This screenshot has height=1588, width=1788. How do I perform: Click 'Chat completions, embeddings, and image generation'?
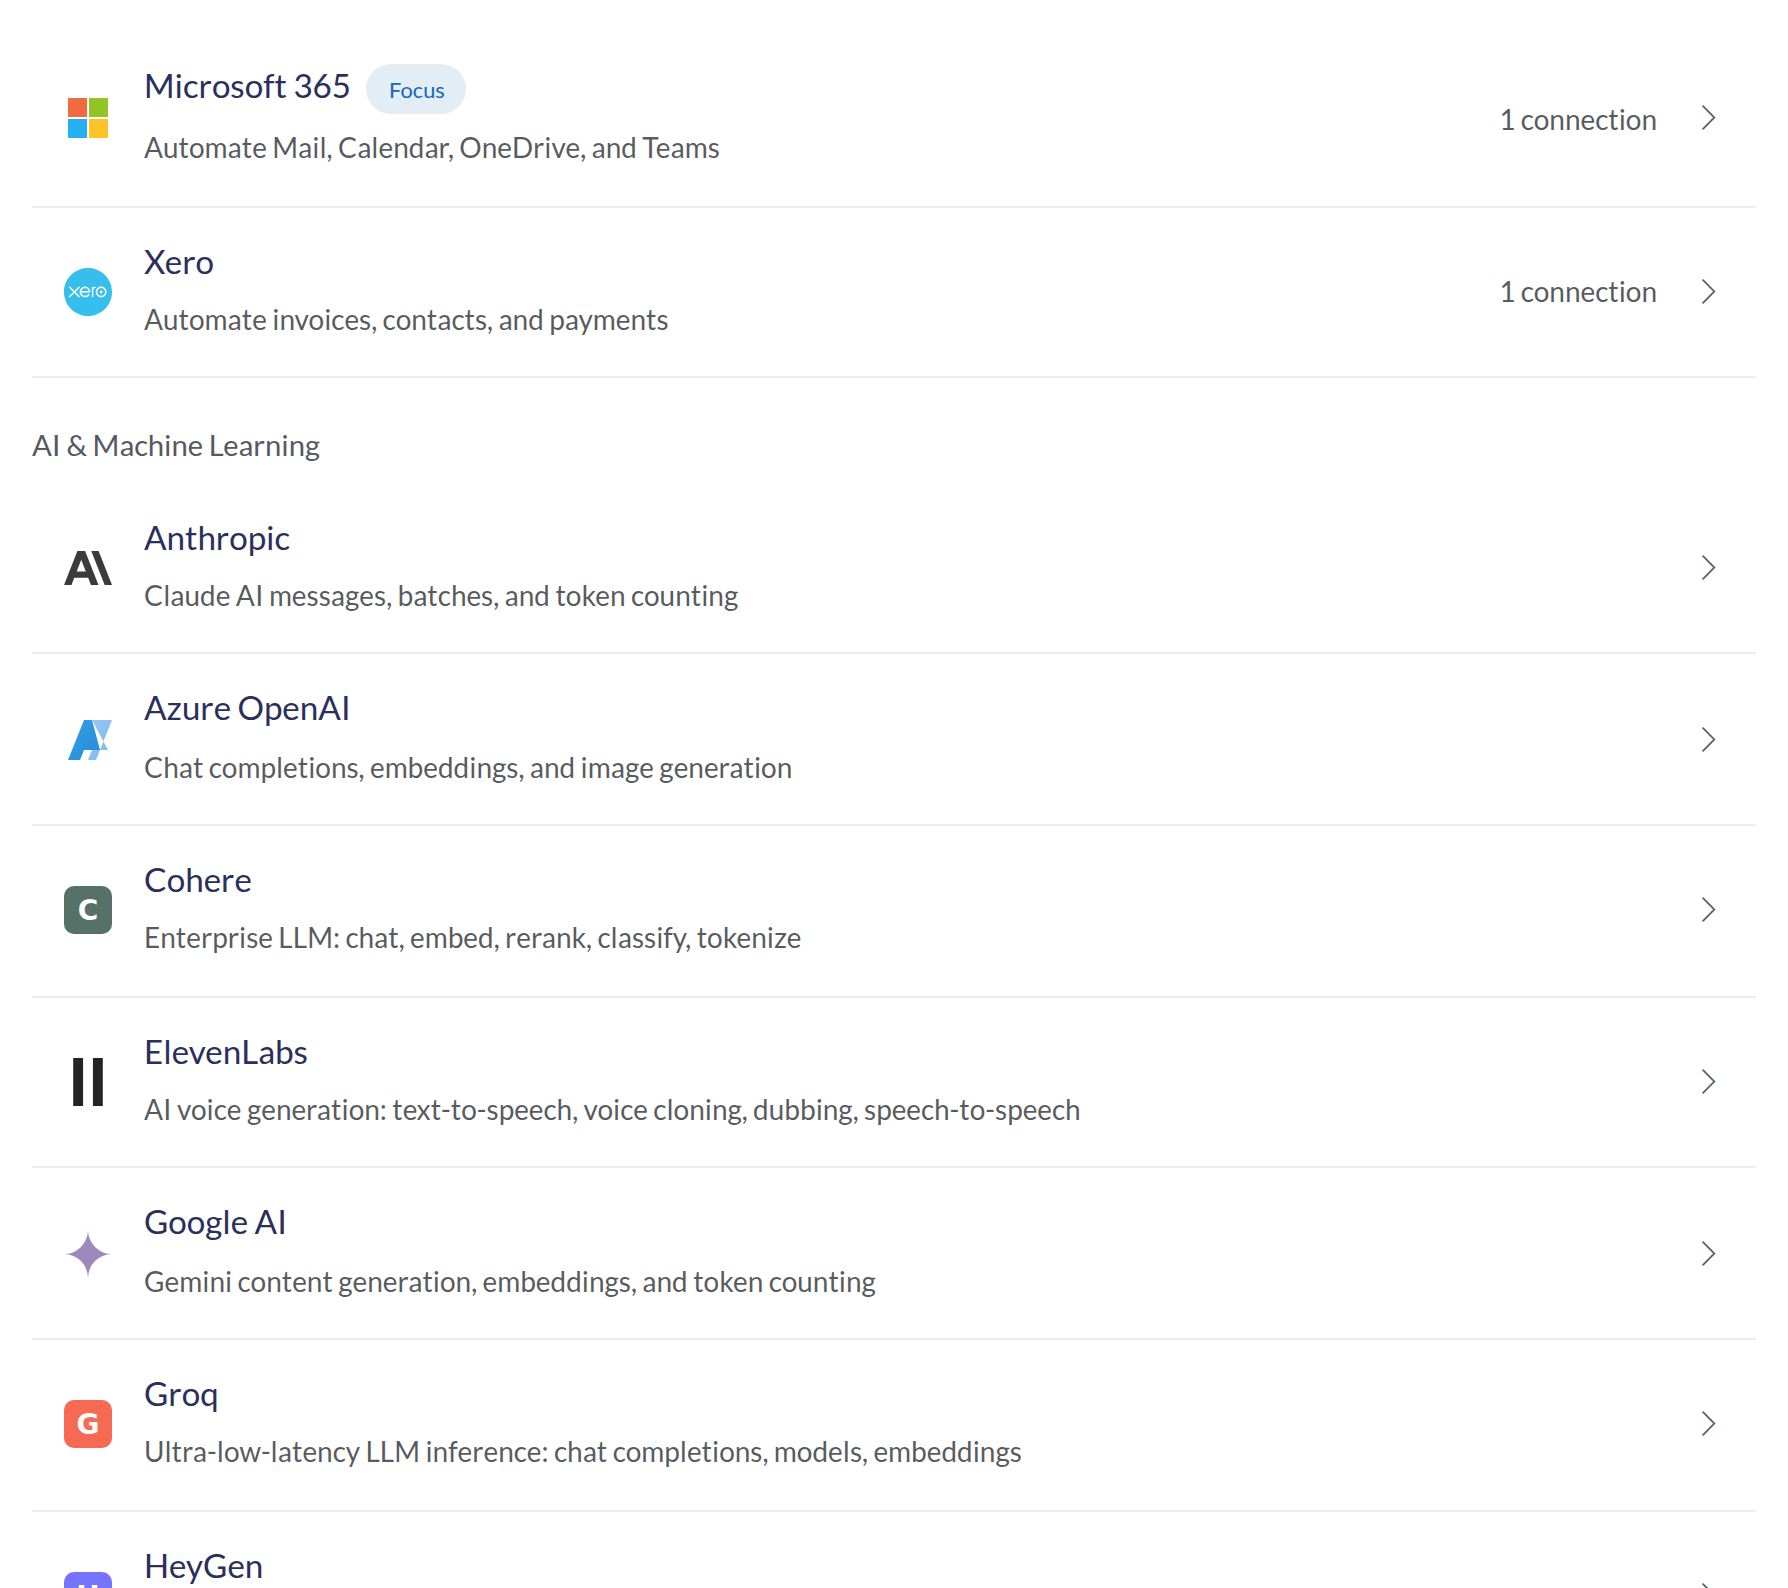[x=468, y=768]
